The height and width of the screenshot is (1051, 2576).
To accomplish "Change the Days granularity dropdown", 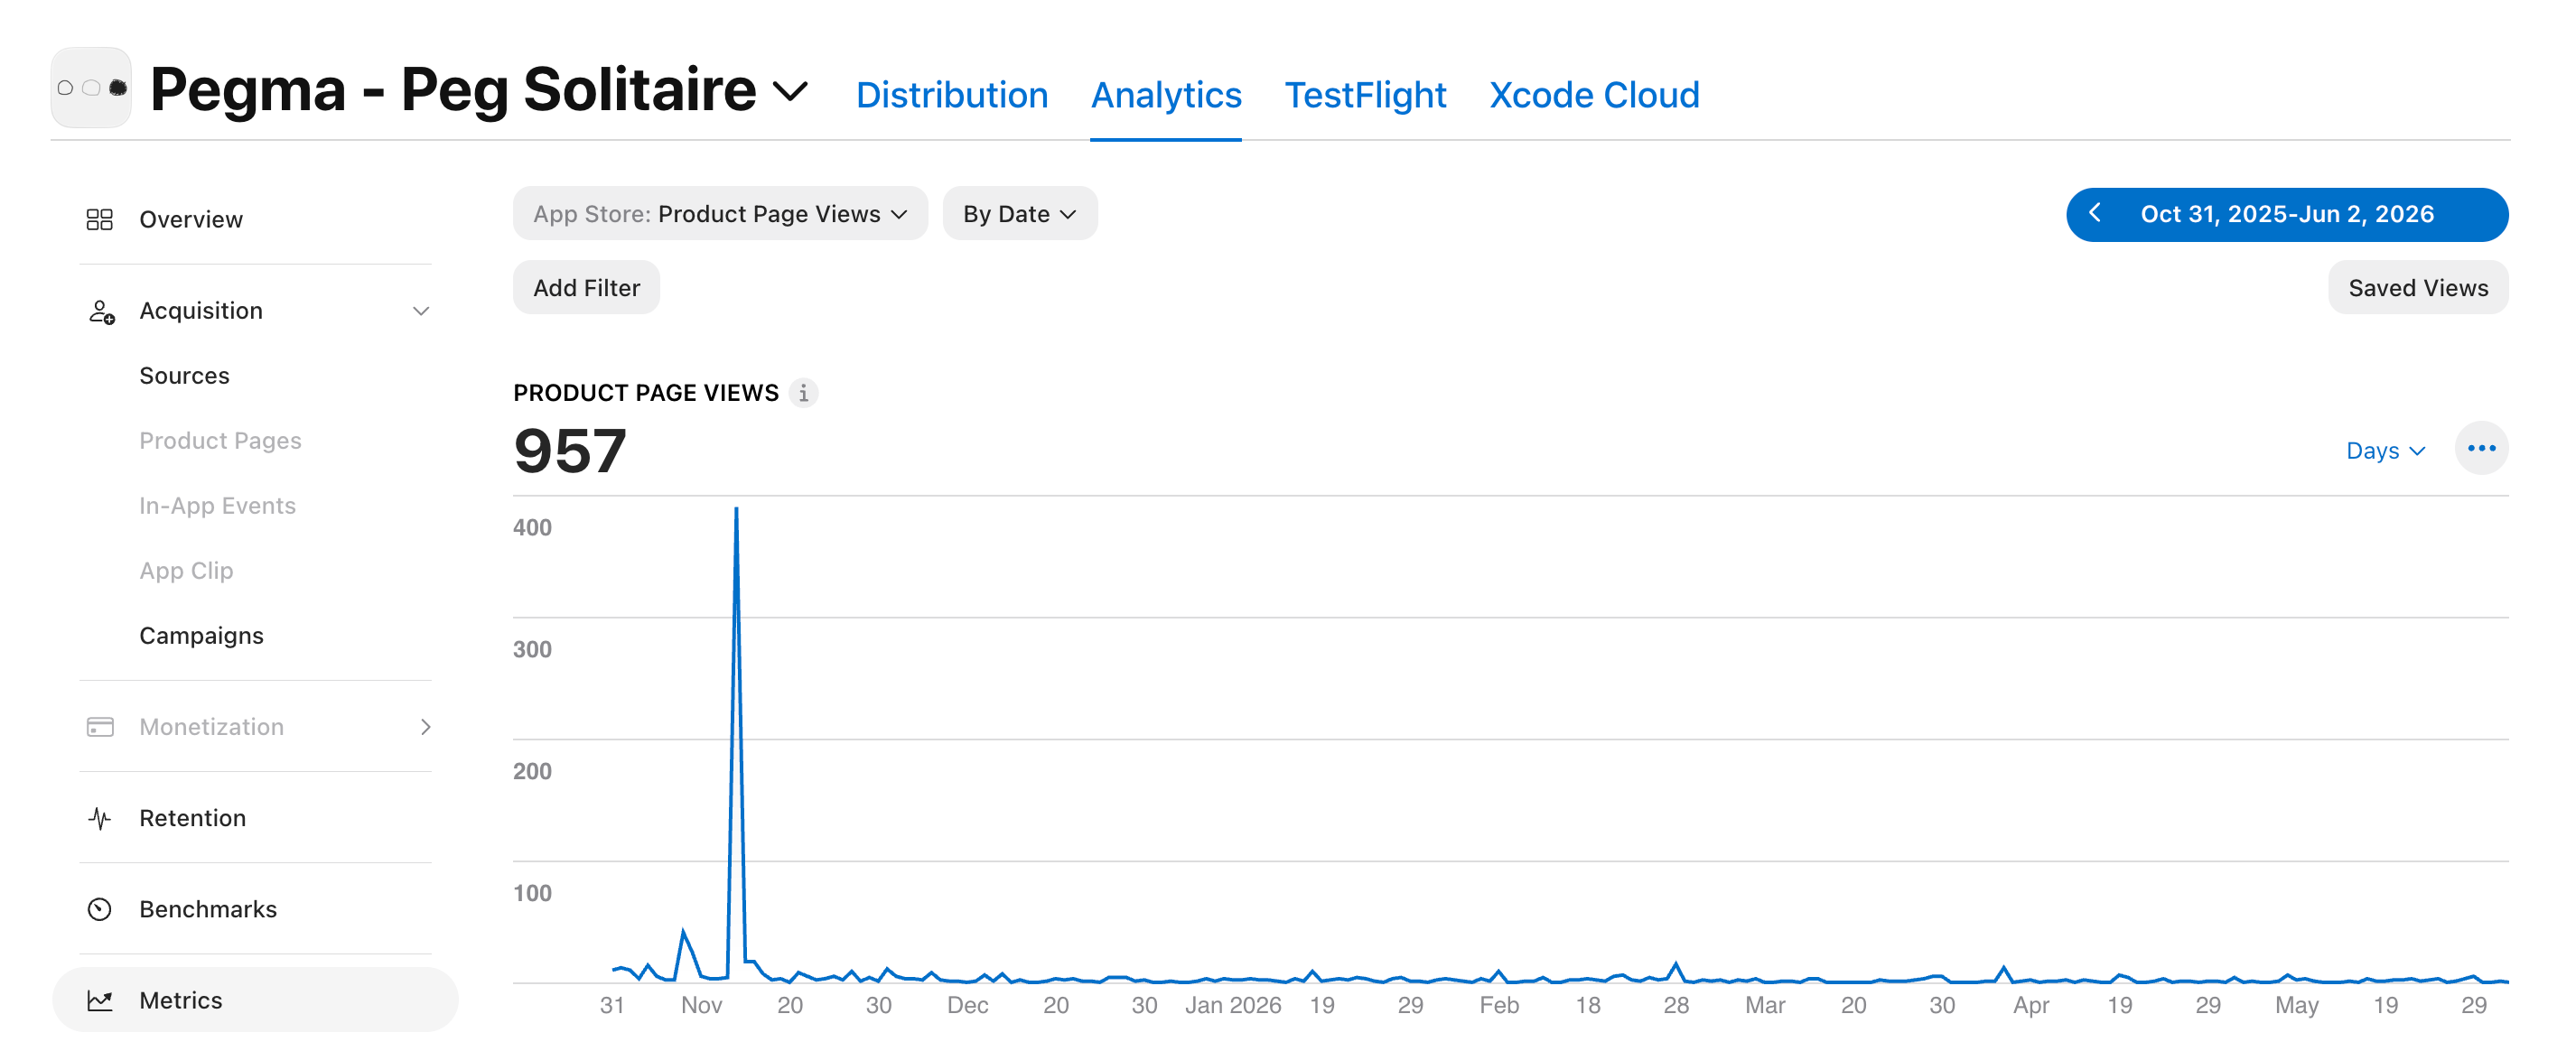I will (x=2385, y=451).
